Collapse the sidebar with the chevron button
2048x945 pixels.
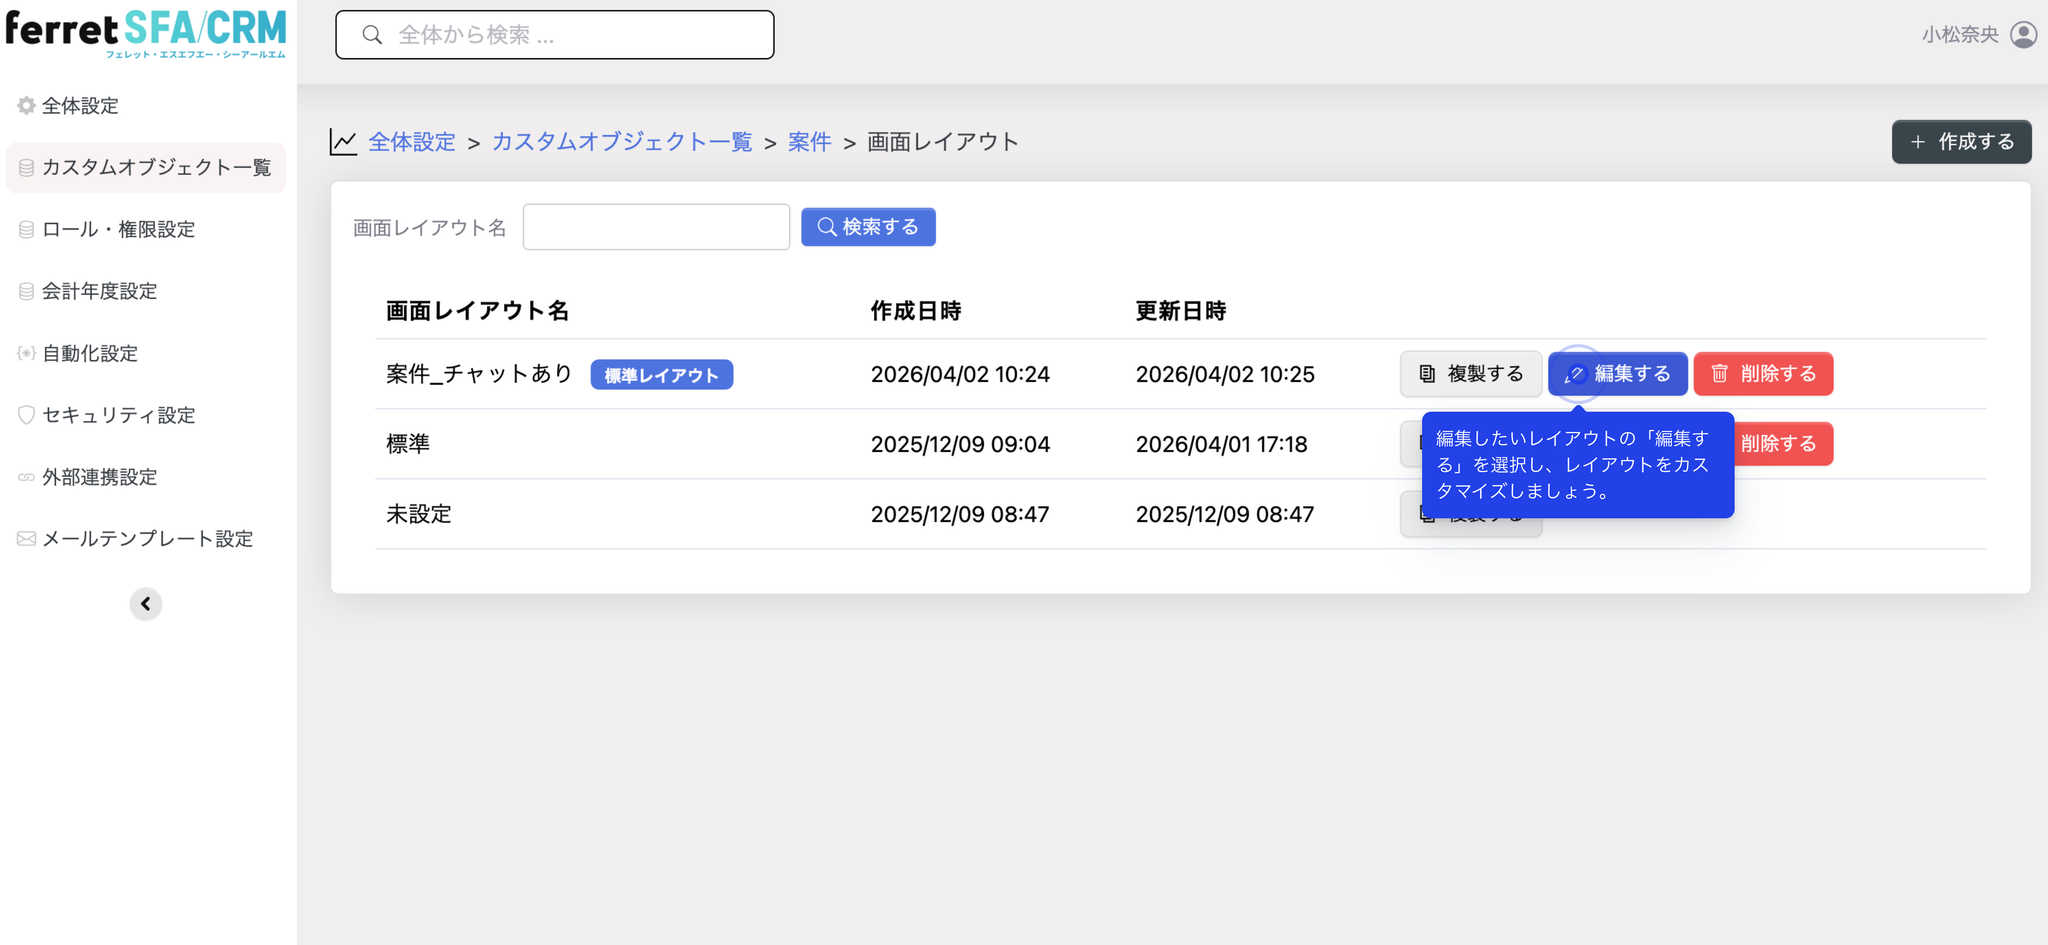pos(146,604)
